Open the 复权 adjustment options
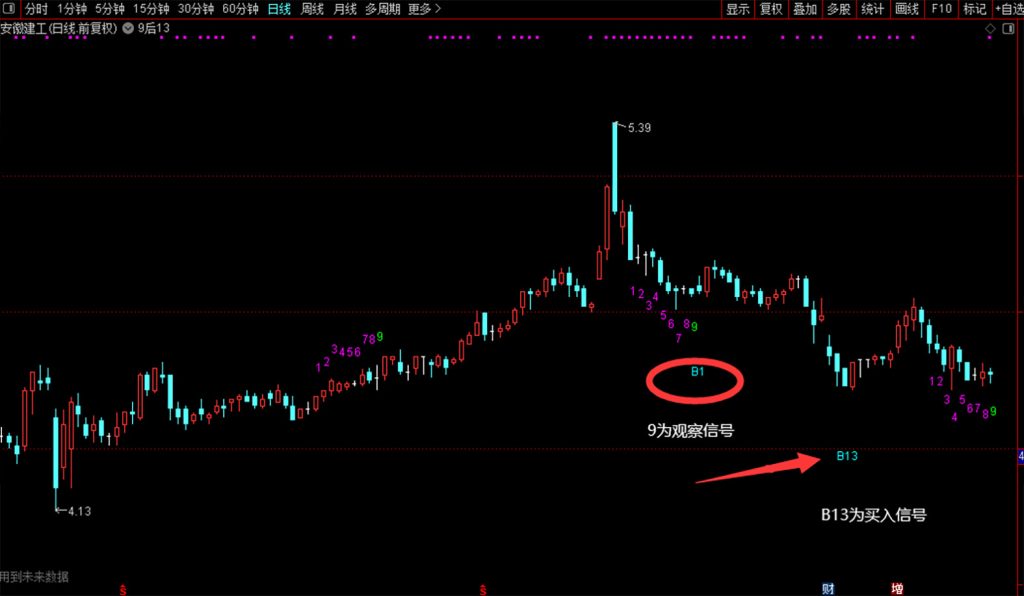This screenshot has width=1024, height=596. 771,9
